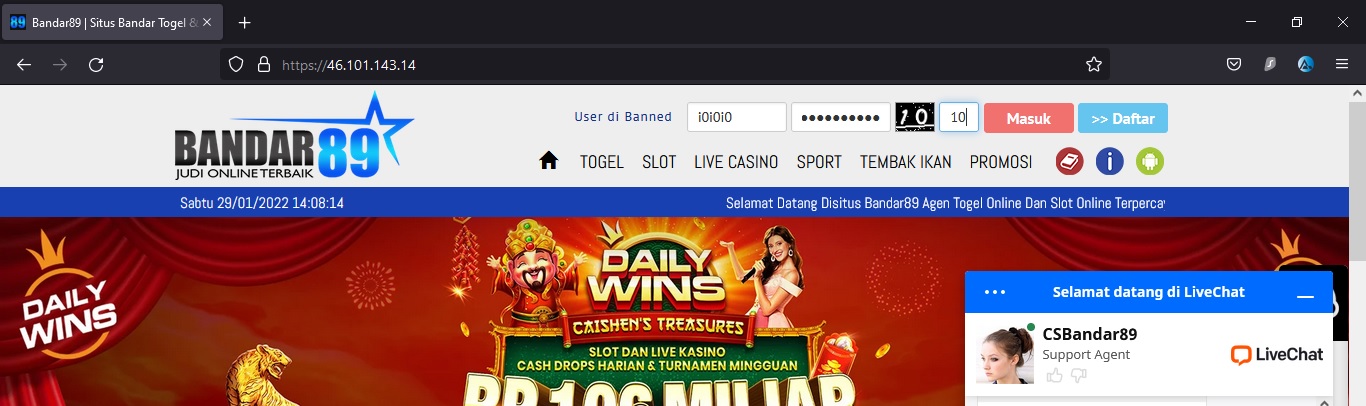This screenshot has height=406, width=1366.
Task: Minimize the LiveChat window
Action: [x=1305, y=295]
